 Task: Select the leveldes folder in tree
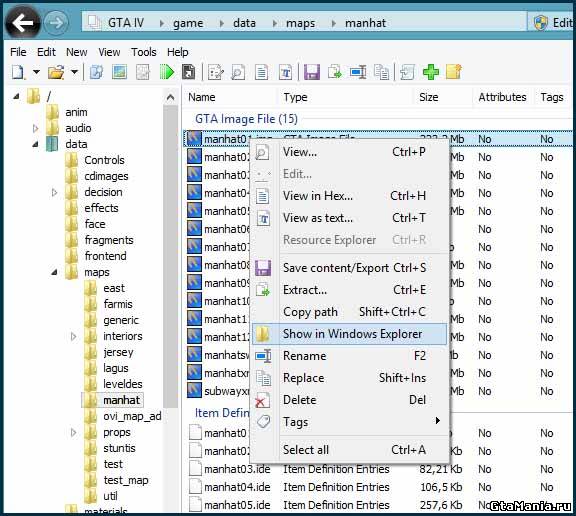(x=122, y=384)
